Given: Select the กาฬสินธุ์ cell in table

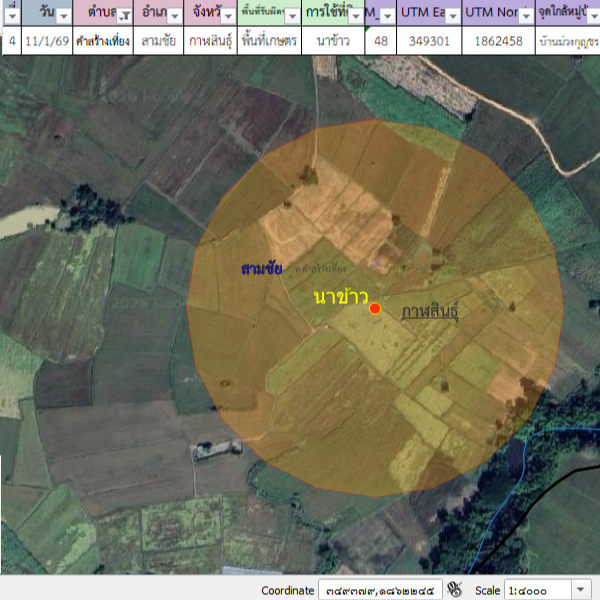Looking at the screenshot, I should click(x=212, y=41).
